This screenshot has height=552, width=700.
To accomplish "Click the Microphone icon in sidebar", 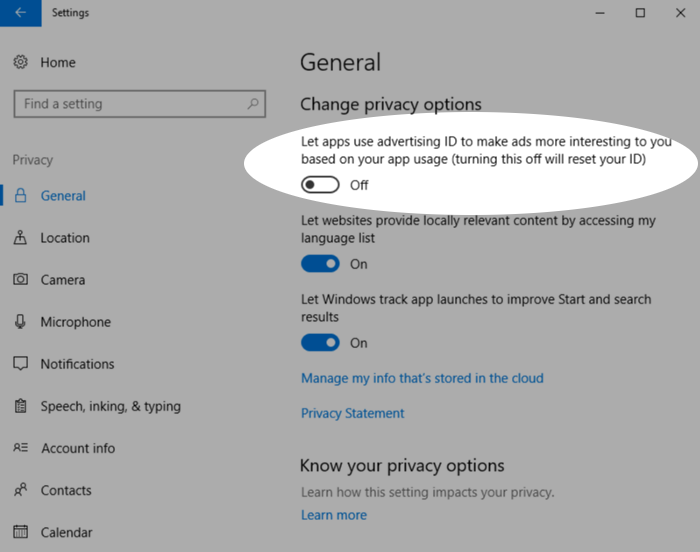I will 20,322.
